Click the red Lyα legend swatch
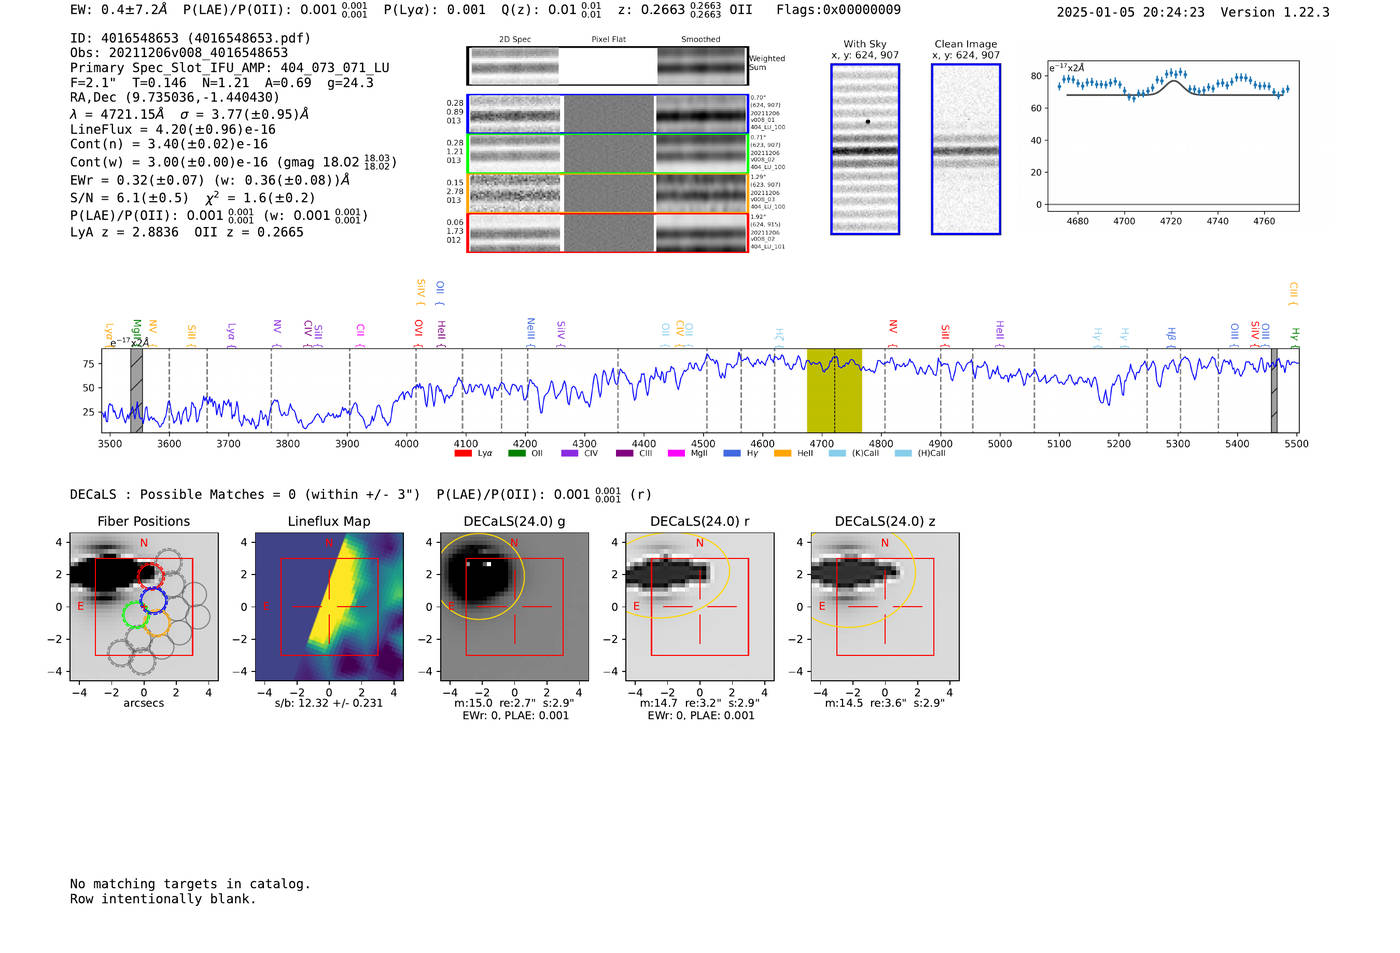The height and width of the screenshot is (953, 1400). coord(463,453)
